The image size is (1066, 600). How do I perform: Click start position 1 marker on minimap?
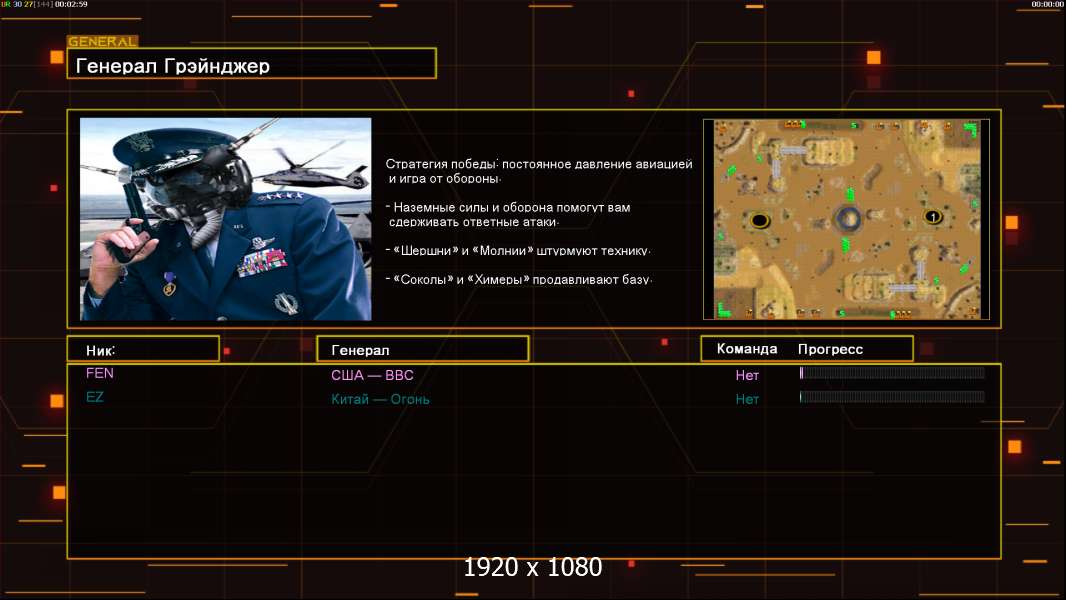[x=932, y=217]
